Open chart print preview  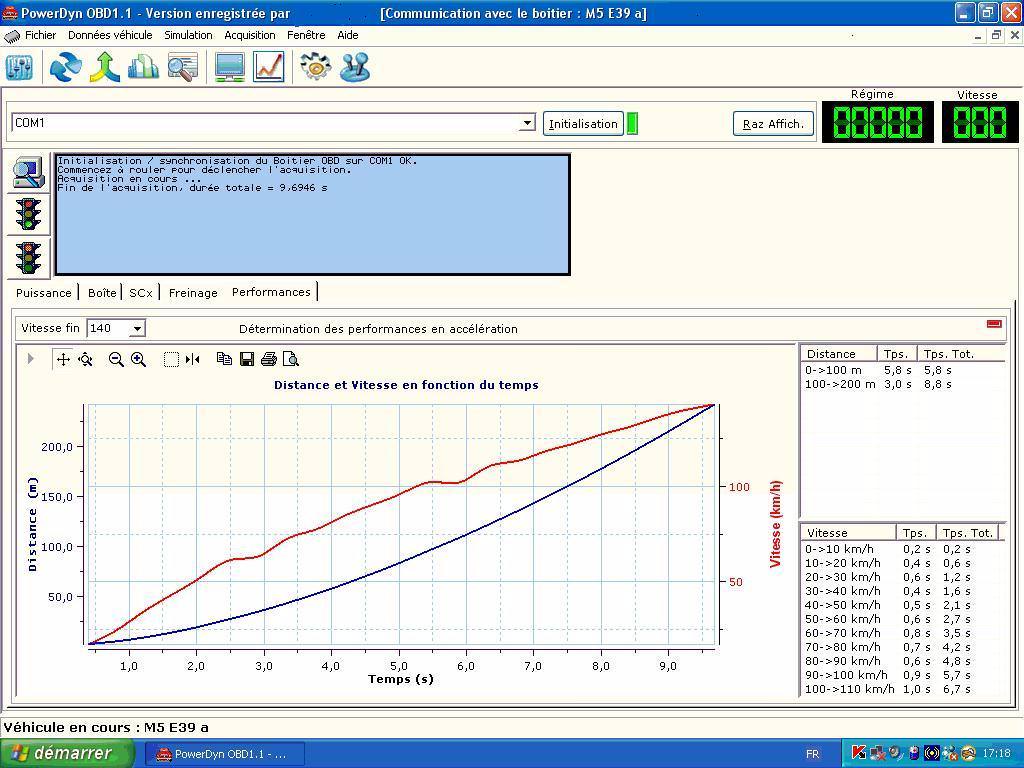(291, 359)
